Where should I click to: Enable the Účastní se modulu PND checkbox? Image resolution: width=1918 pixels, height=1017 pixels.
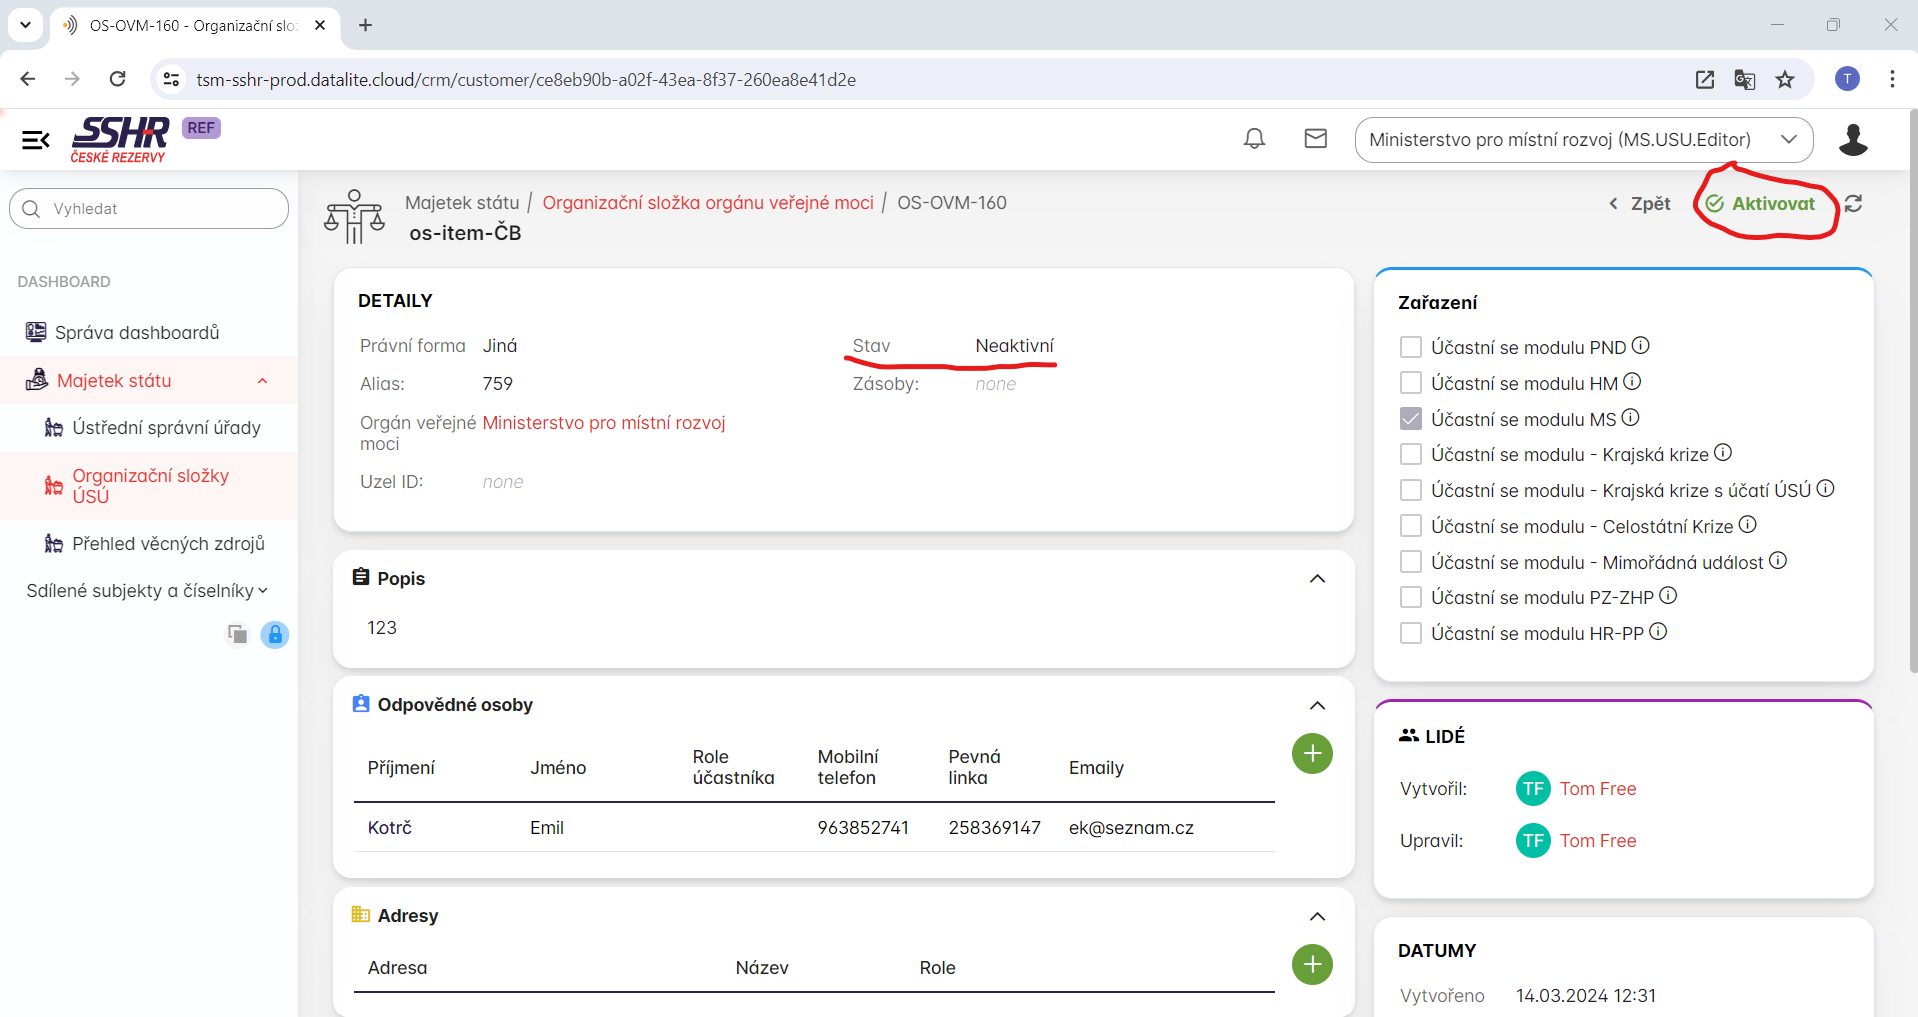click(x=1411, y=347)
